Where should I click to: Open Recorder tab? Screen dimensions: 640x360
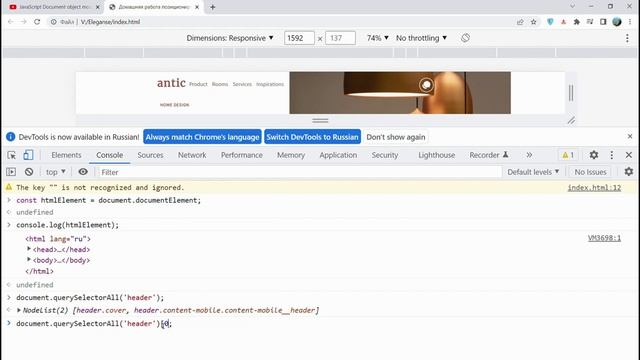[489, 155]
